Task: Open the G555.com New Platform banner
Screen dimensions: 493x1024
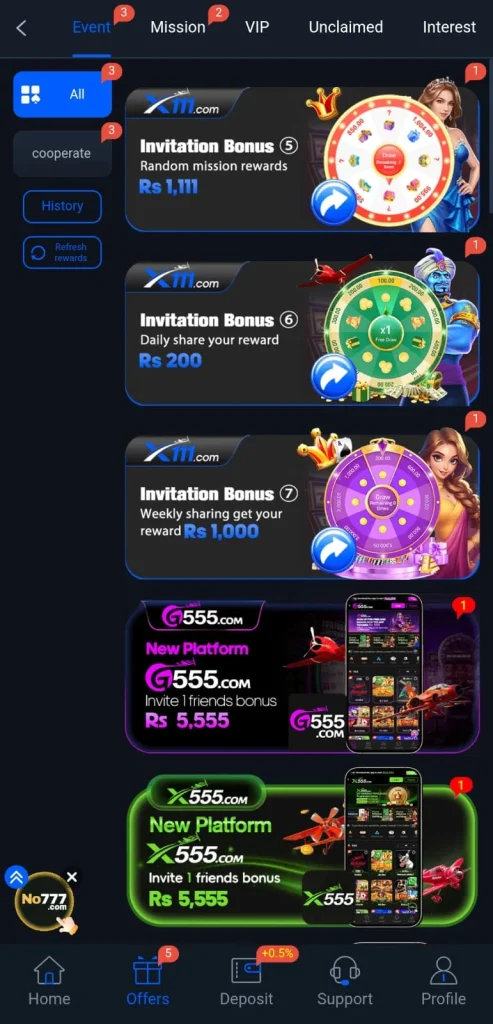Action: [302, 675]
